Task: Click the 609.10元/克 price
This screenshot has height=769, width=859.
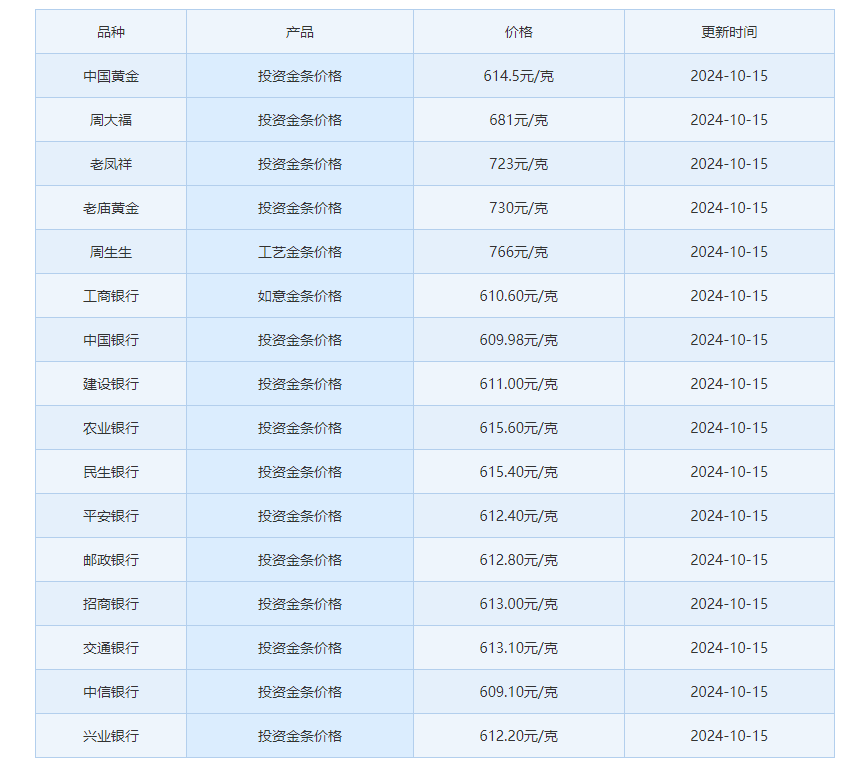Action: pos(518,692)
